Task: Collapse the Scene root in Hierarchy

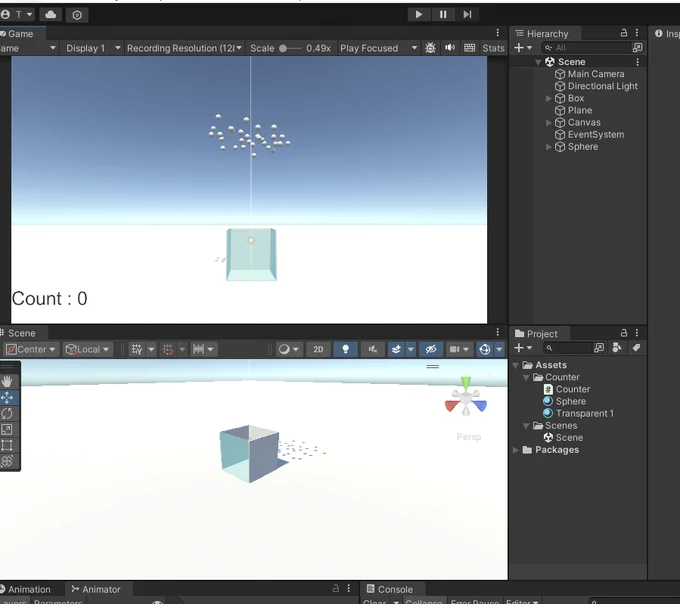Action: (538, 62)
